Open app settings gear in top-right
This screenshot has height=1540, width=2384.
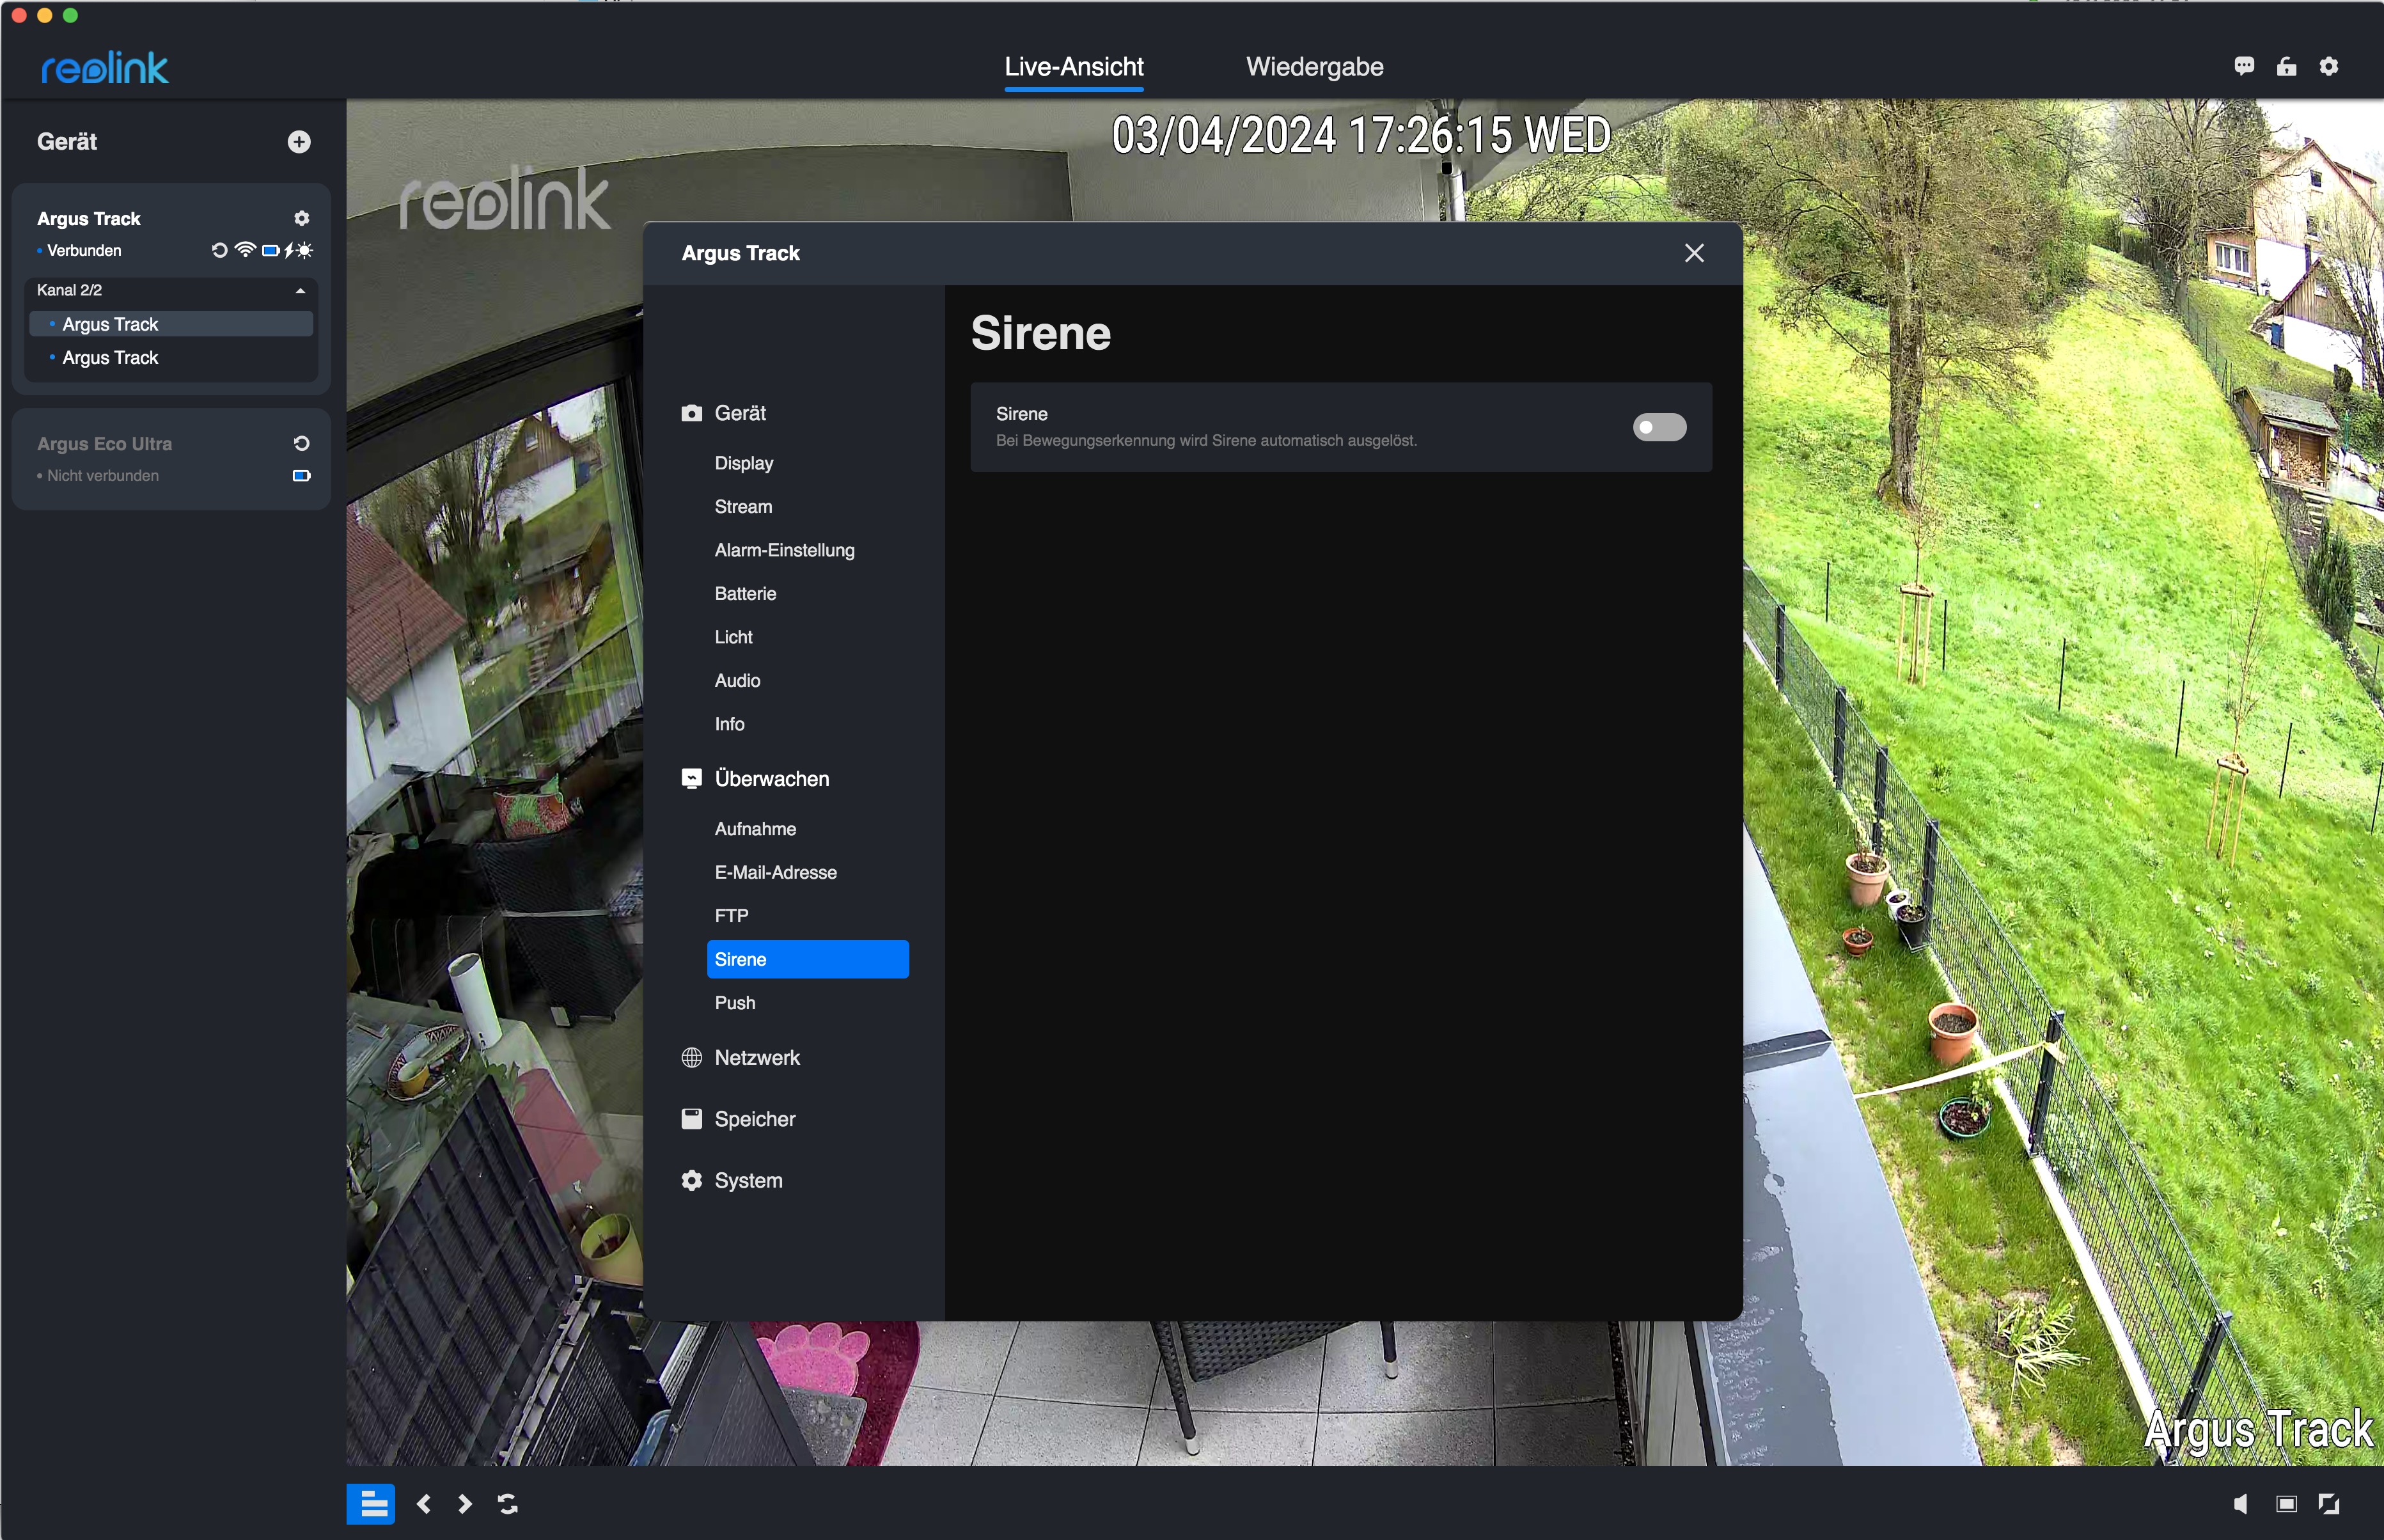pos(2329,66)
